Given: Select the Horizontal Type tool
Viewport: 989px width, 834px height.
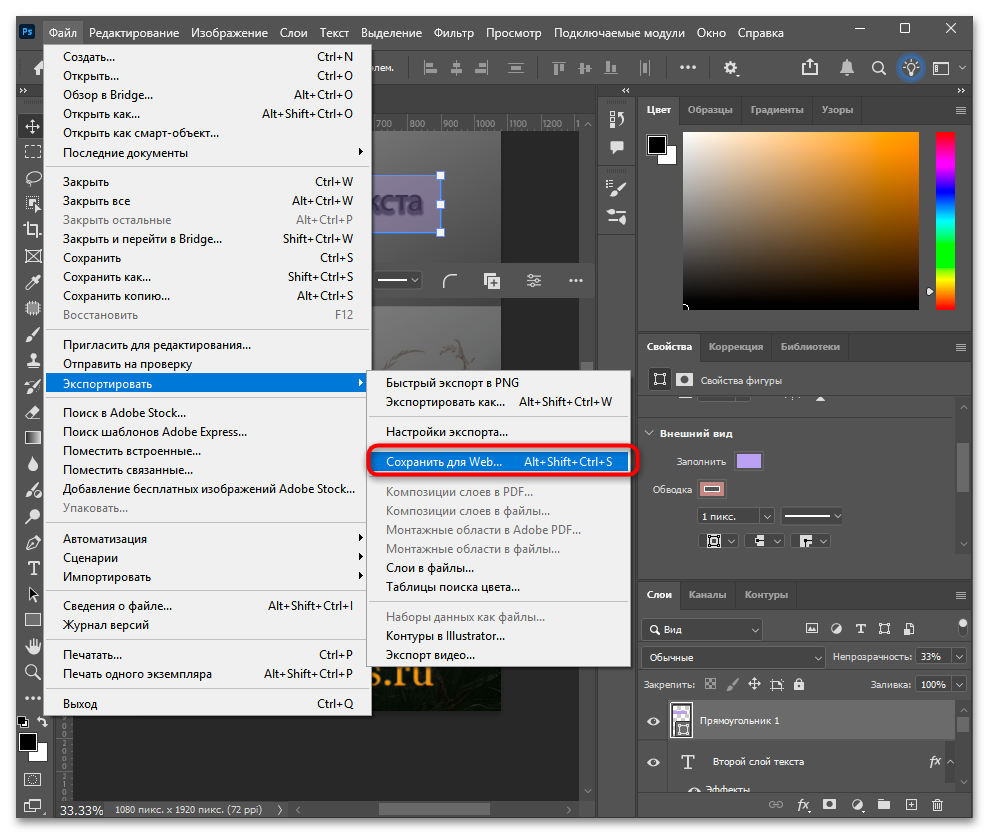Looking at the screenshot, I should [x=32, y=568].
